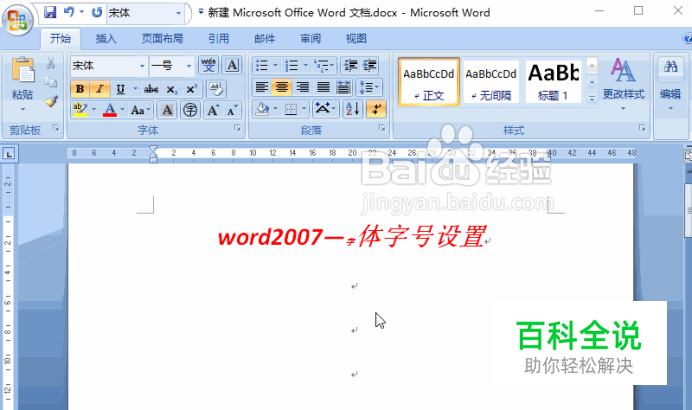Expand numbering list dropdown arrow
Viewport: 692px width, 410px height.
click(305, 65)
